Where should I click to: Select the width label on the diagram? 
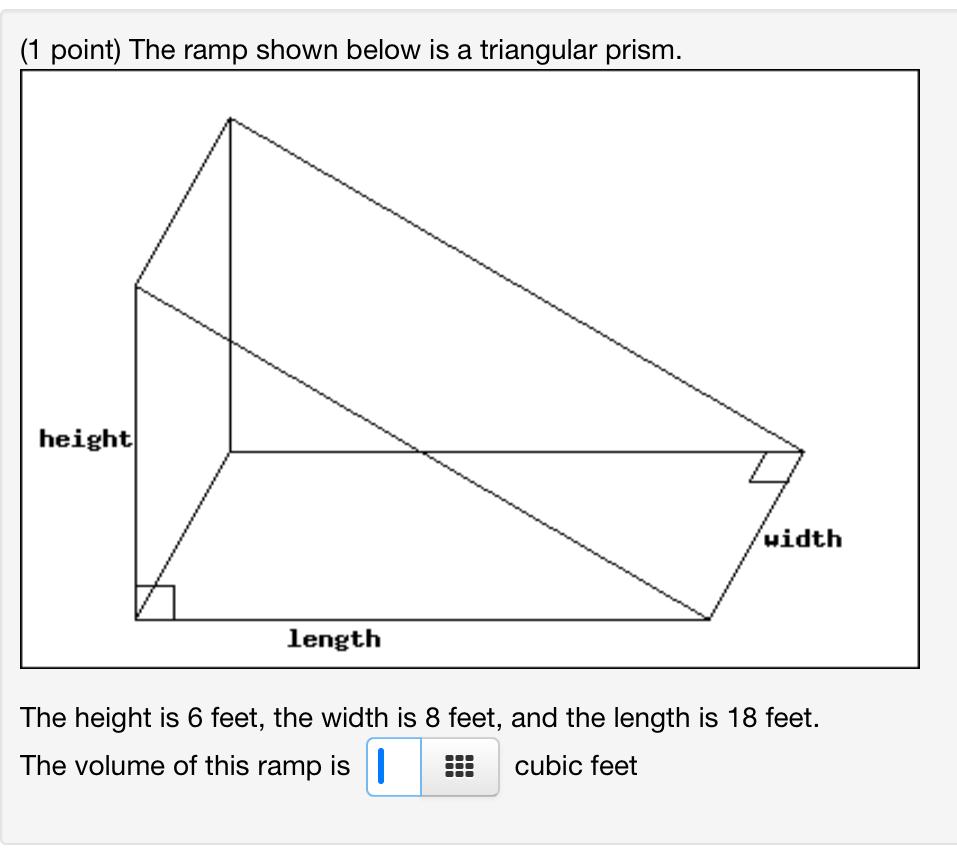click(802, 539)
